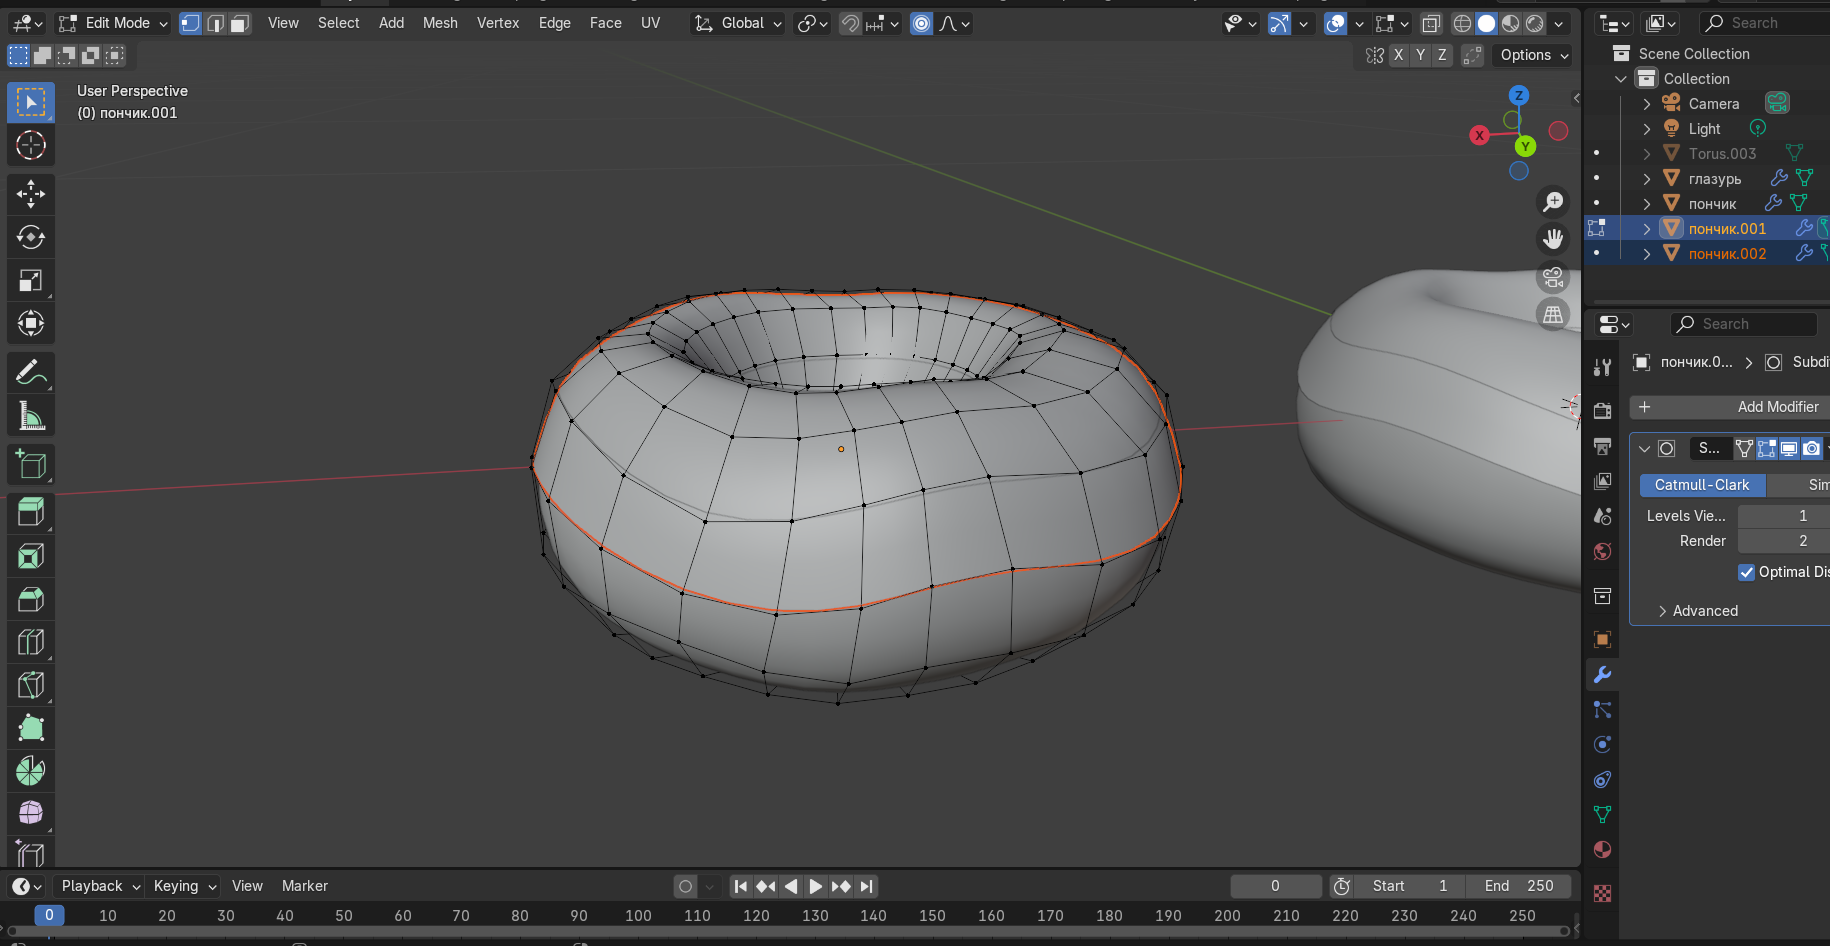This screenshot has height=946, width=1830.
Task: Select Catmull-Clark subdivision type
Action: pyautogui.click(x=1702, y=485)
